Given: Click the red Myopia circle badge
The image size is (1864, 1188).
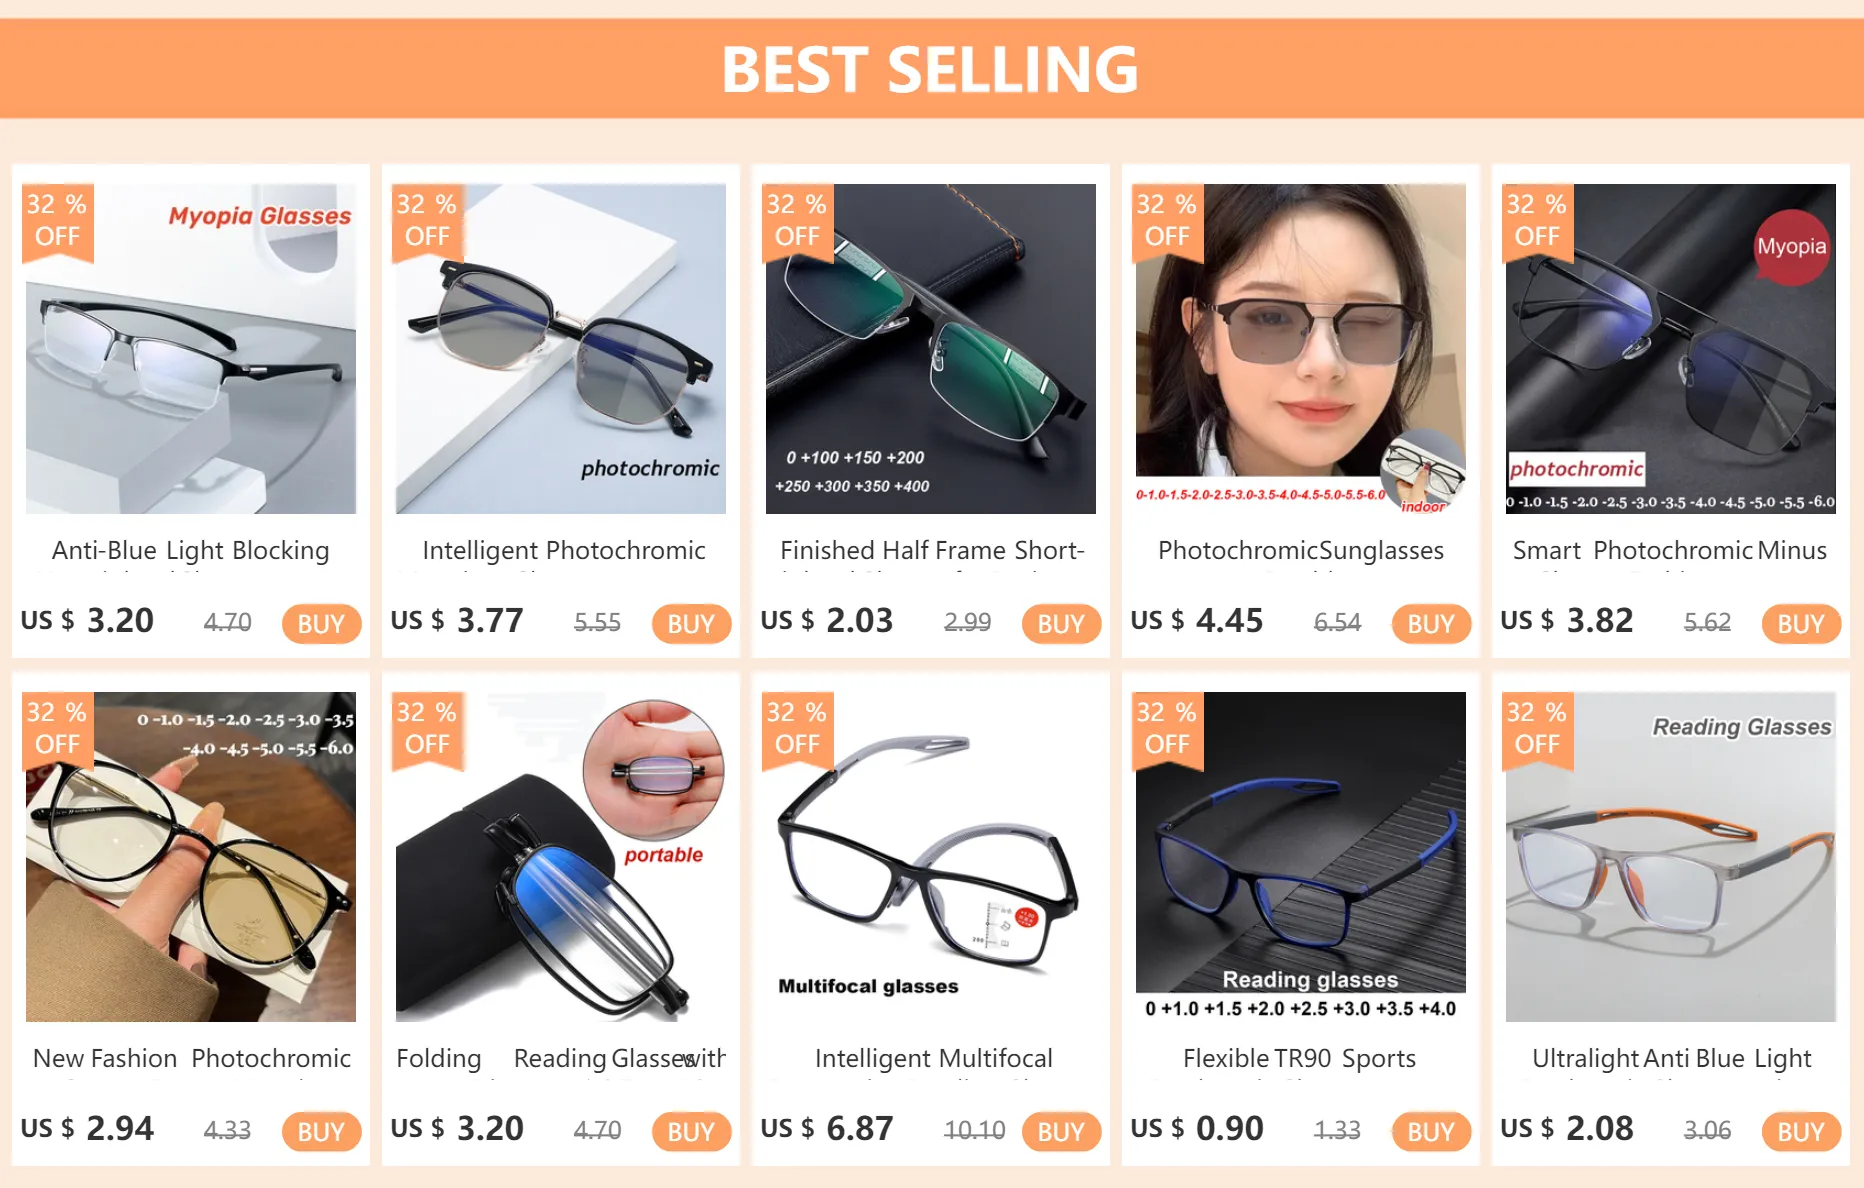Looking at the screenshot, I should coord(1791,247).
